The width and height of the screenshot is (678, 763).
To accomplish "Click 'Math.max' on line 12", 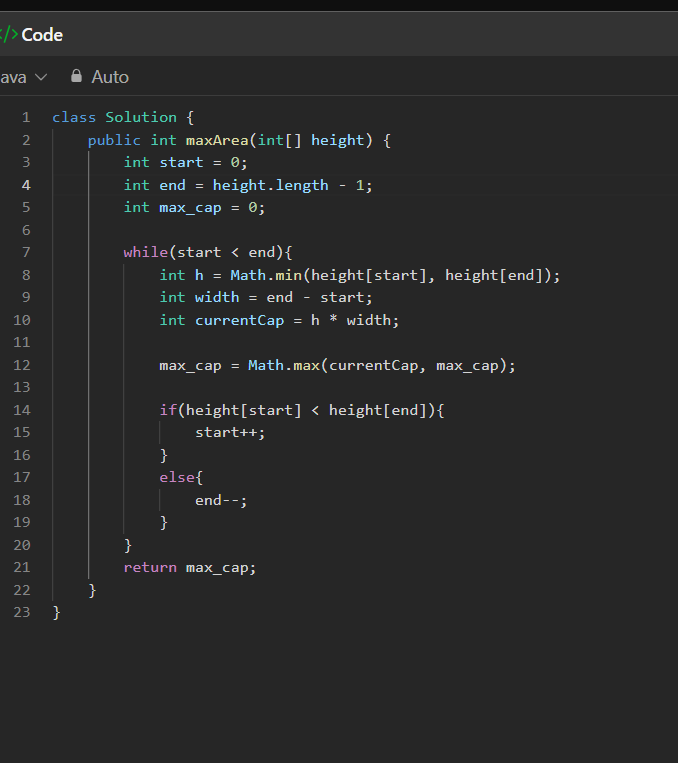I will point(284,365).
